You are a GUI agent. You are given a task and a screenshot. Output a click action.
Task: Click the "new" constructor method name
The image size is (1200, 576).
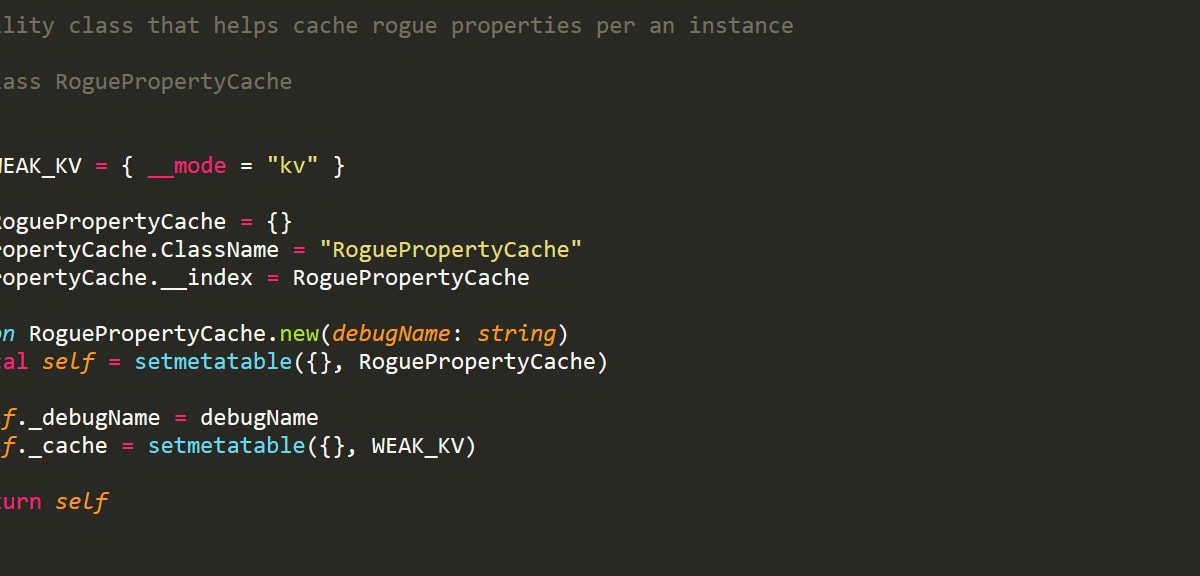[299, 333]
